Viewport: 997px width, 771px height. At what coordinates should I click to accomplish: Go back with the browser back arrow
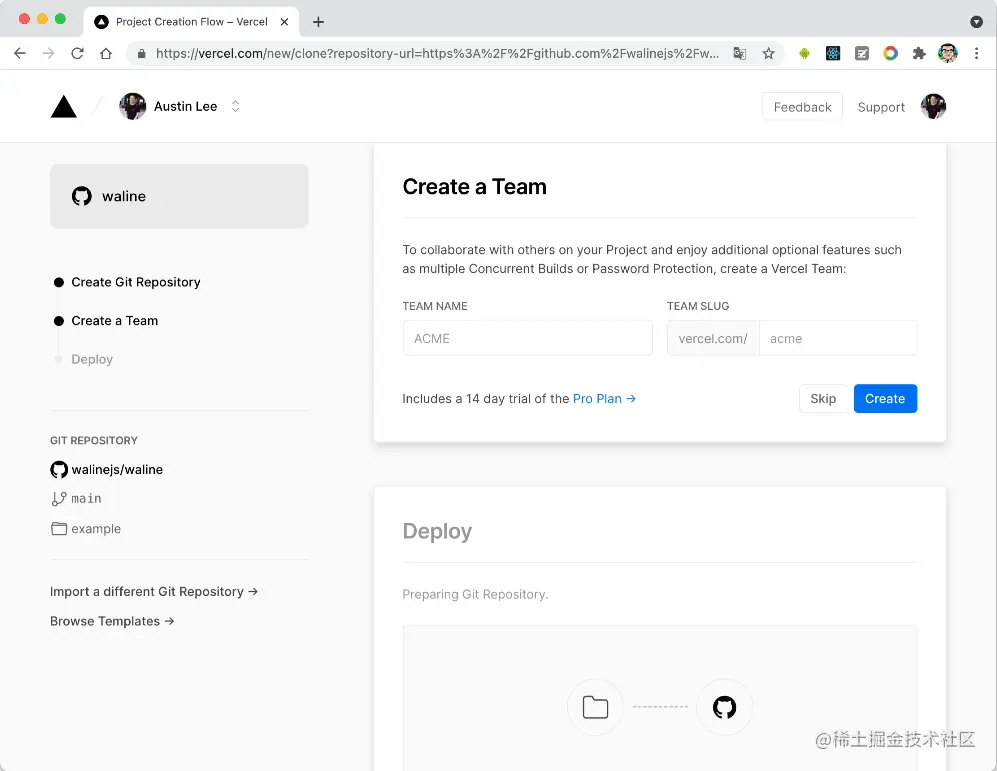(20, 53)
